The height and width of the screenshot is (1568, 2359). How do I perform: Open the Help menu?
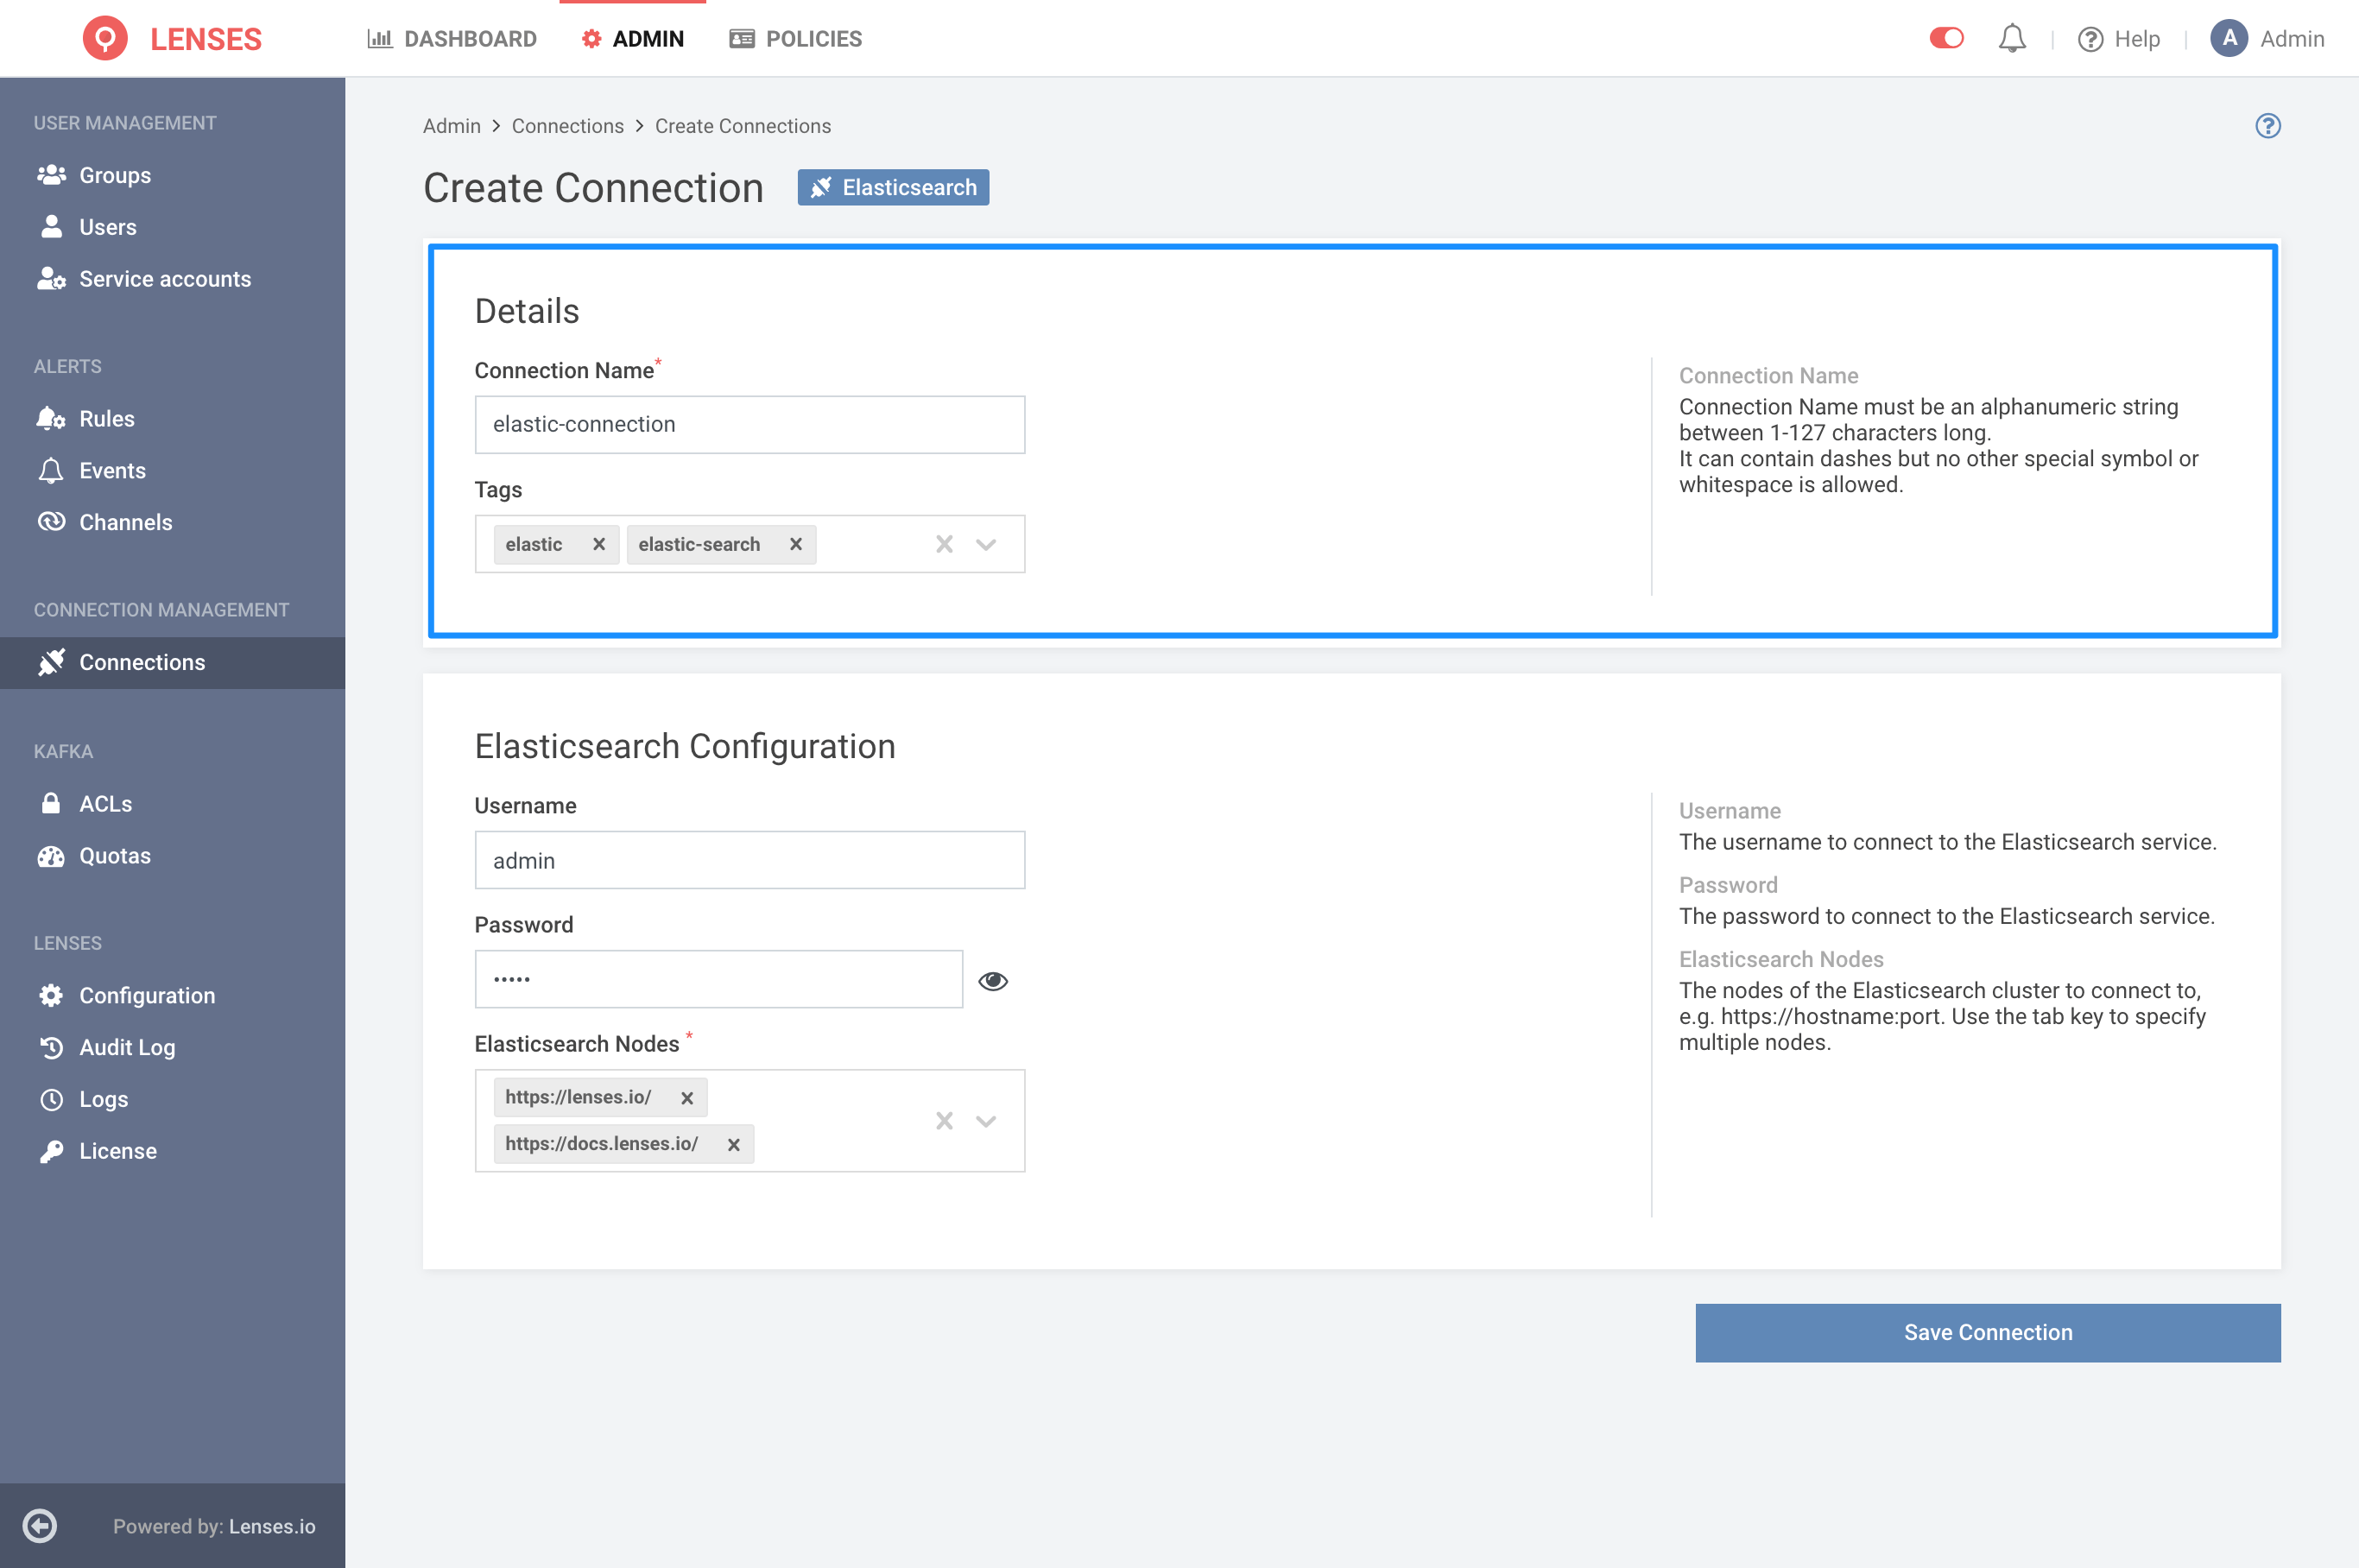tap(2118, 38)
